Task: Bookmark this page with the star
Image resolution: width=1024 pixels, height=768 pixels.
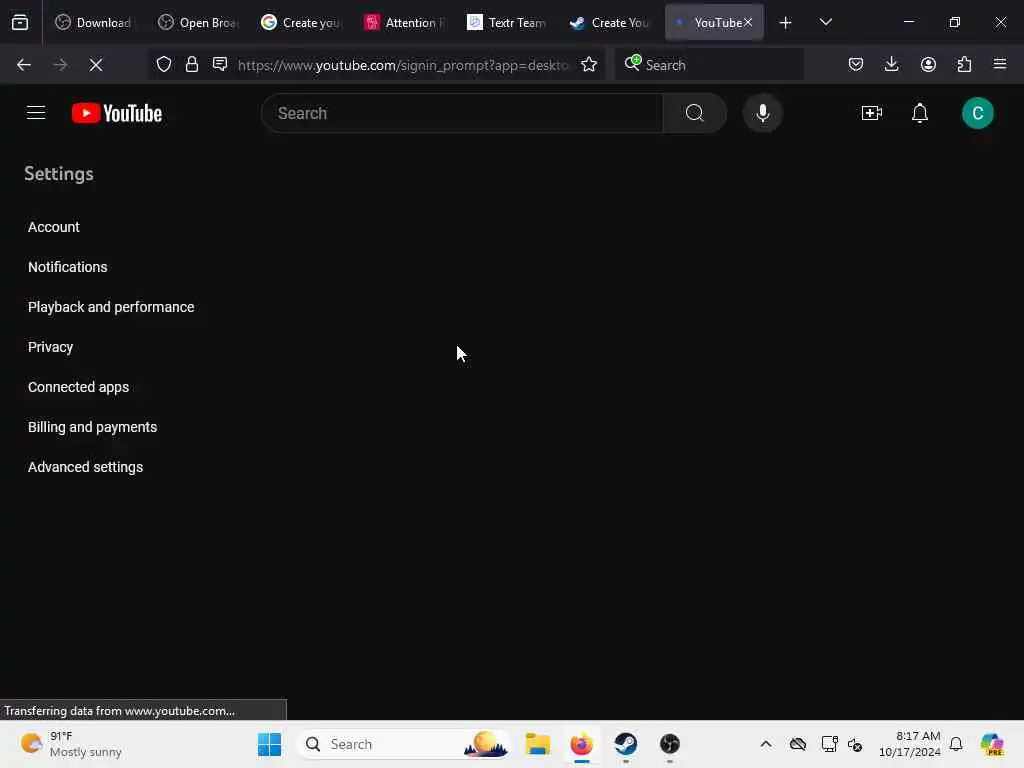Action: coord(589,65)
